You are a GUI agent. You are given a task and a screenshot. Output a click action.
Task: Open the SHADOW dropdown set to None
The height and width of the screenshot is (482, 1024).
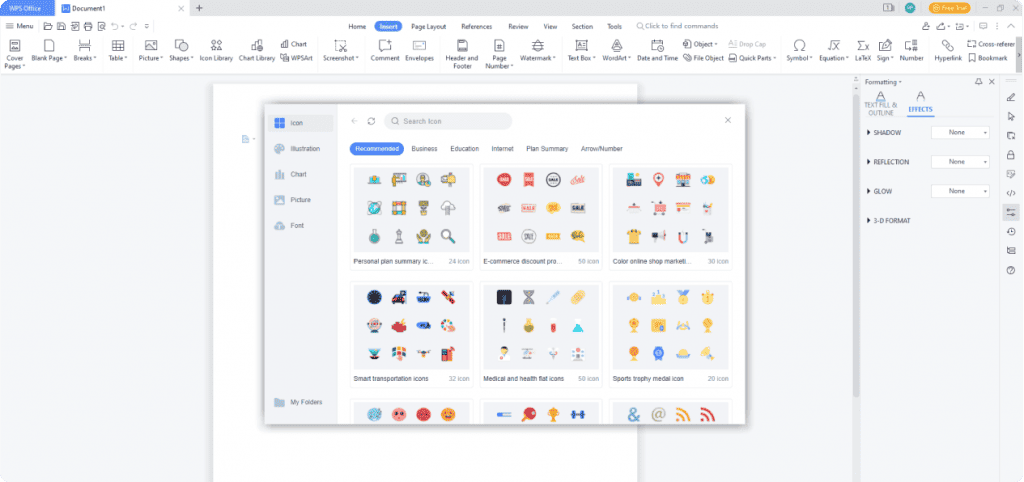960,133
